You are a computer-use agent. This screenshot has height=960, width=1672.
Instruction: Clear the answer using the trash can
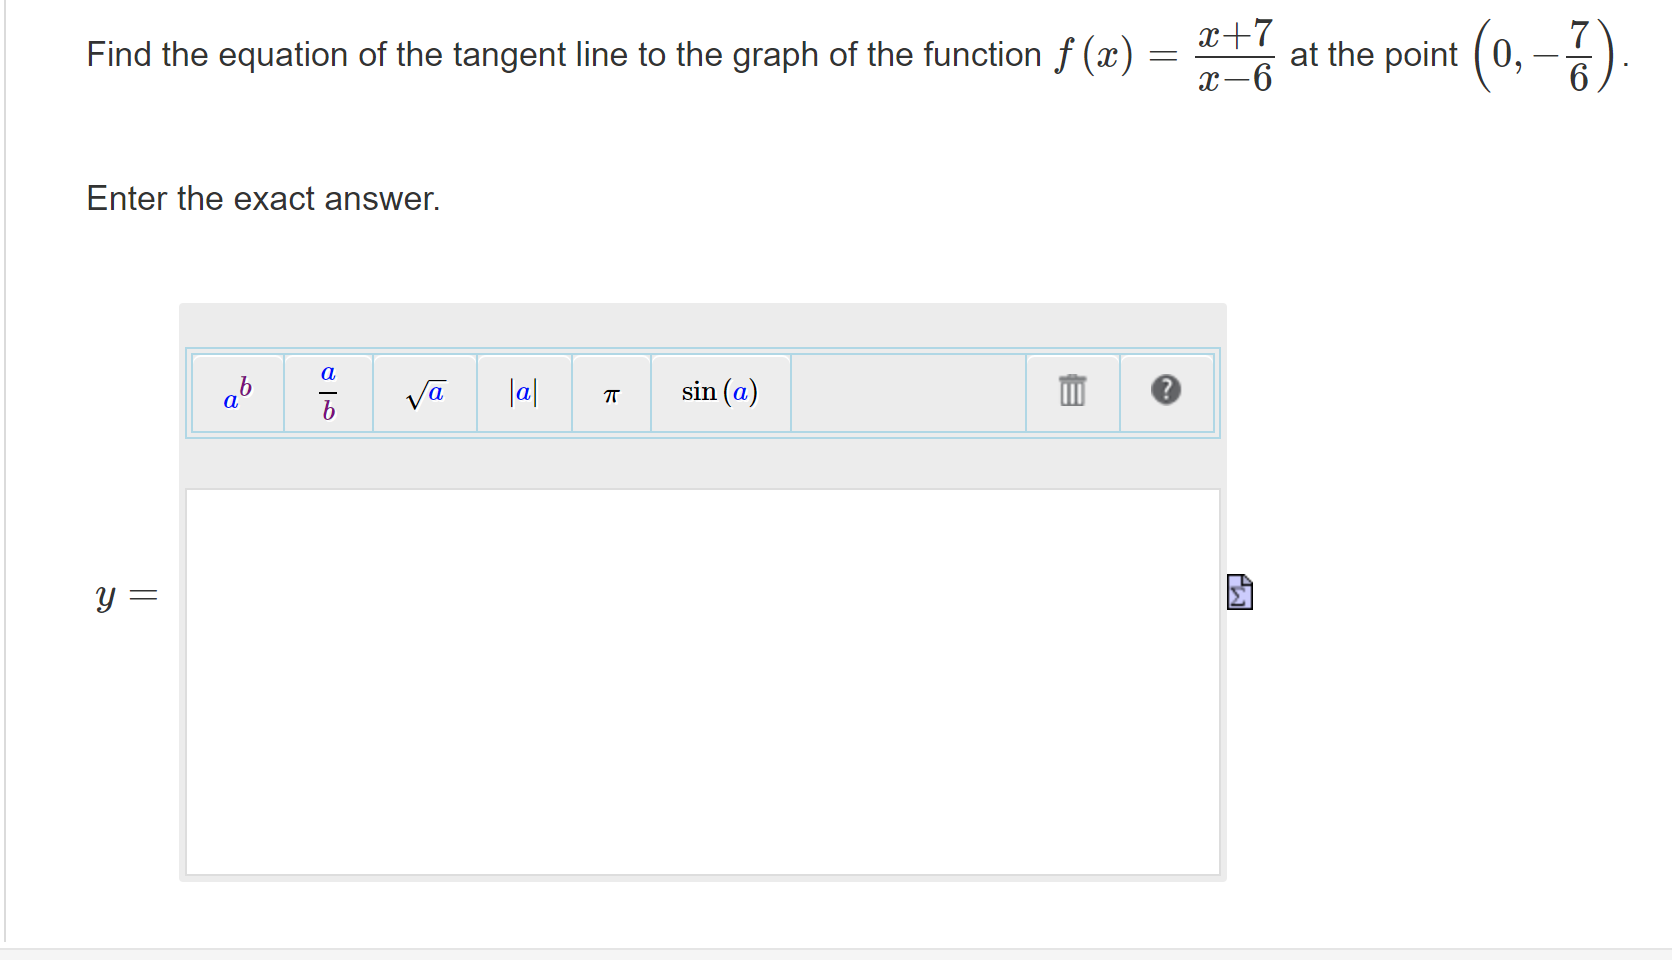pyautogui.click(x=1070, y=392)
